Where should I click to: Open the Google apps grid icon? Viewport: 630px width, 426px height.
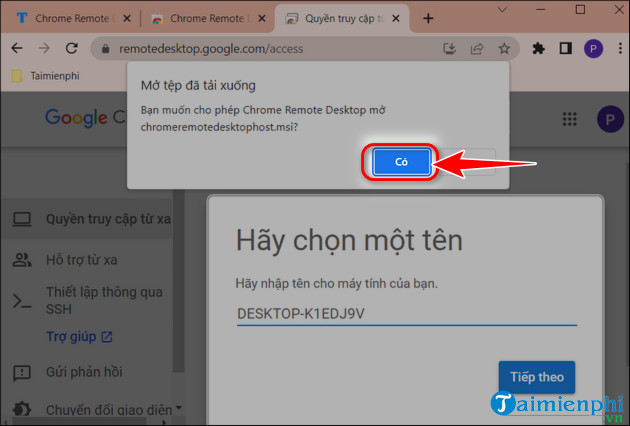(569, 119)
